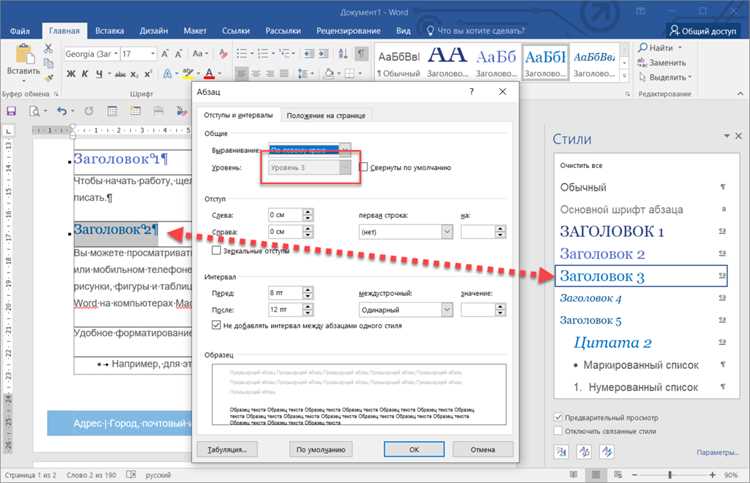Click the 'Общий доступ' share button

point(703,31)
